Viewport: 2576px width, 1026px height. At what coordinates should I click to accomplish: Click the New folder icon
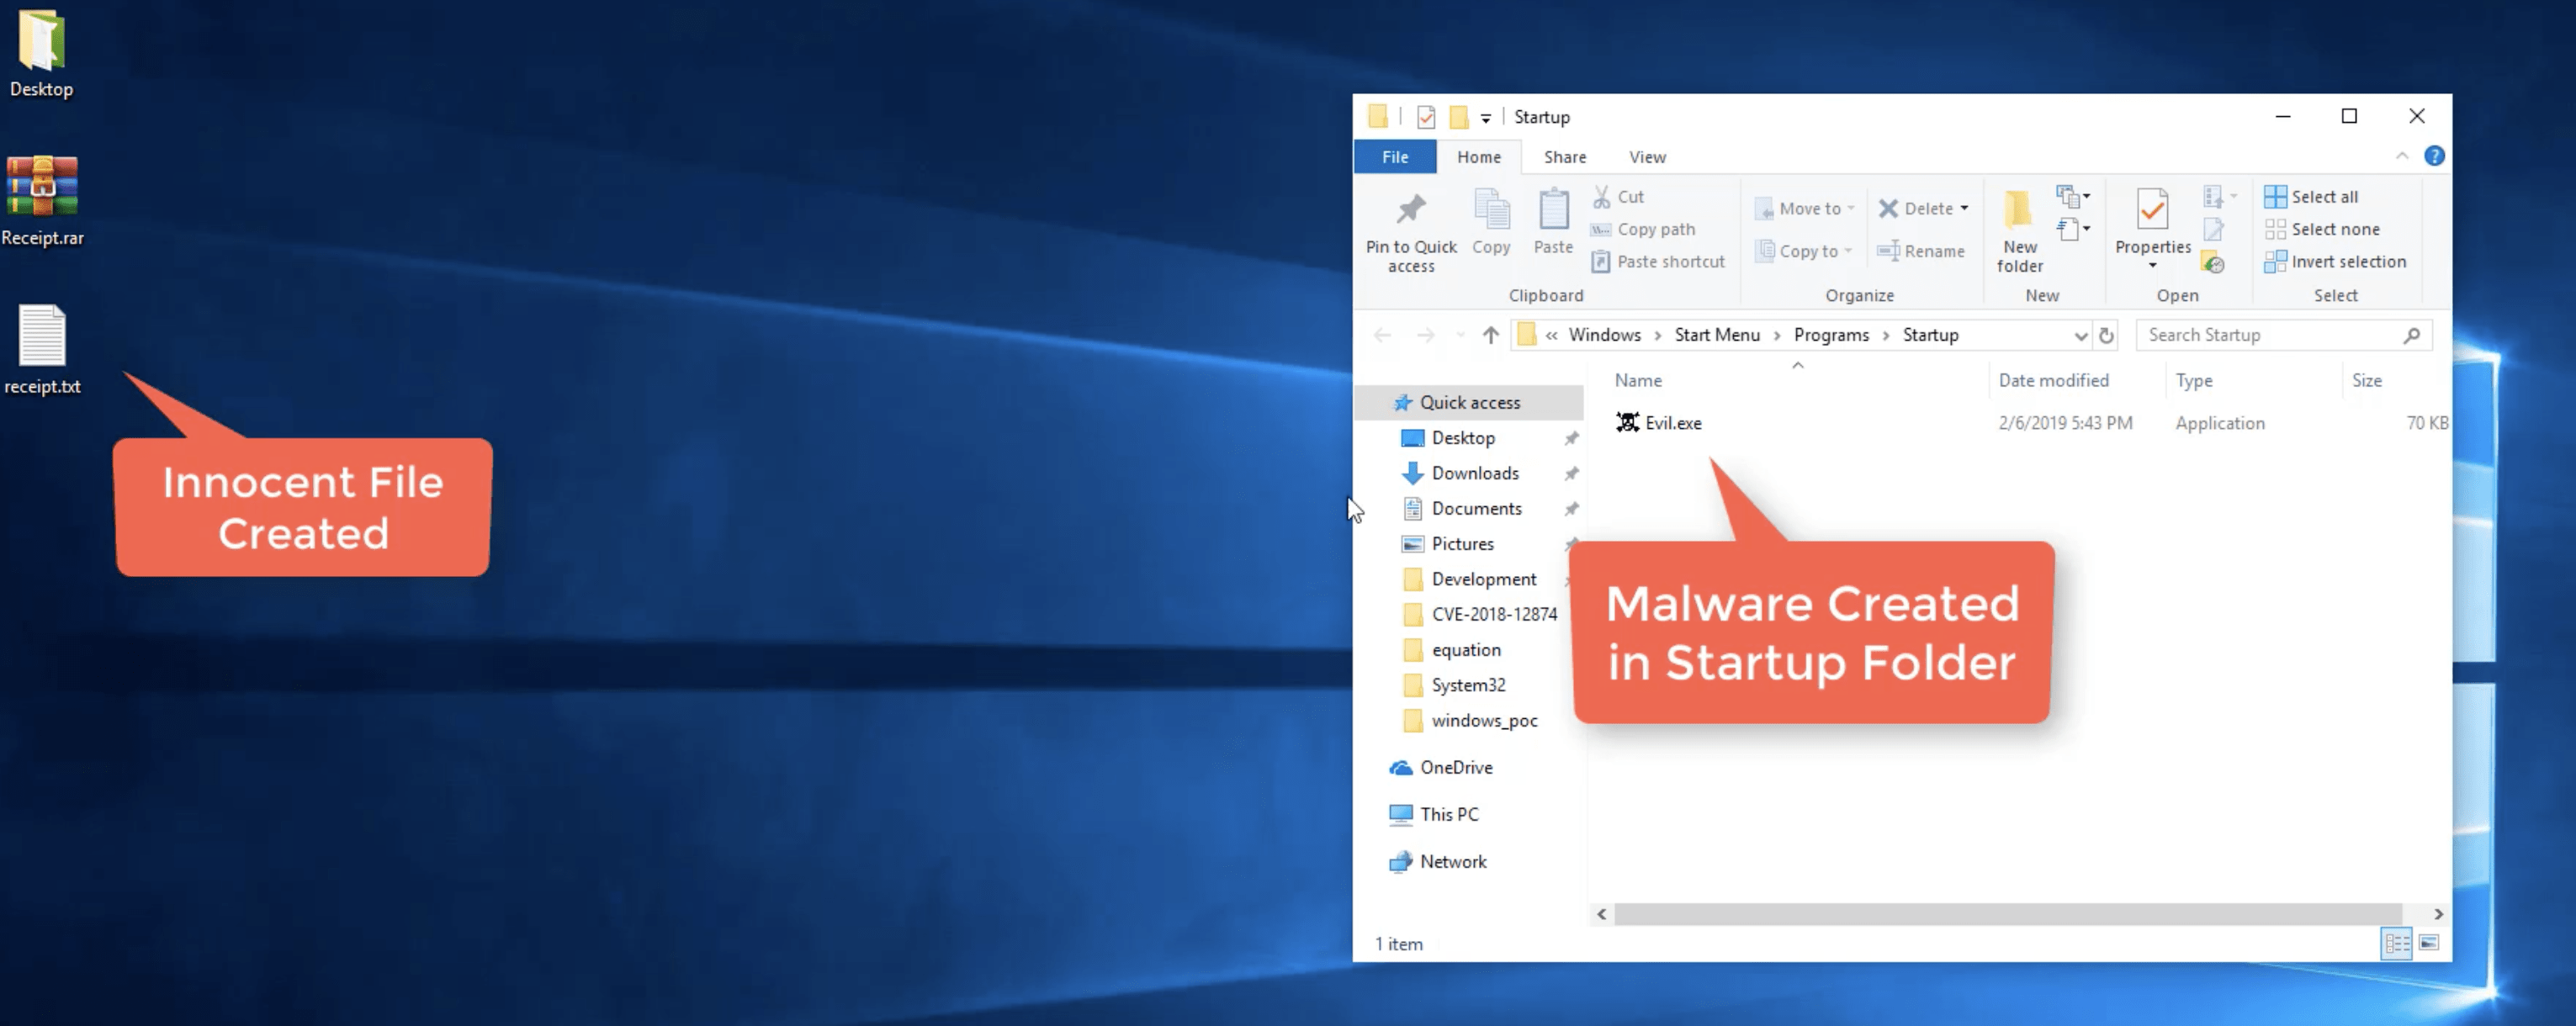(x=2018, y=209)
